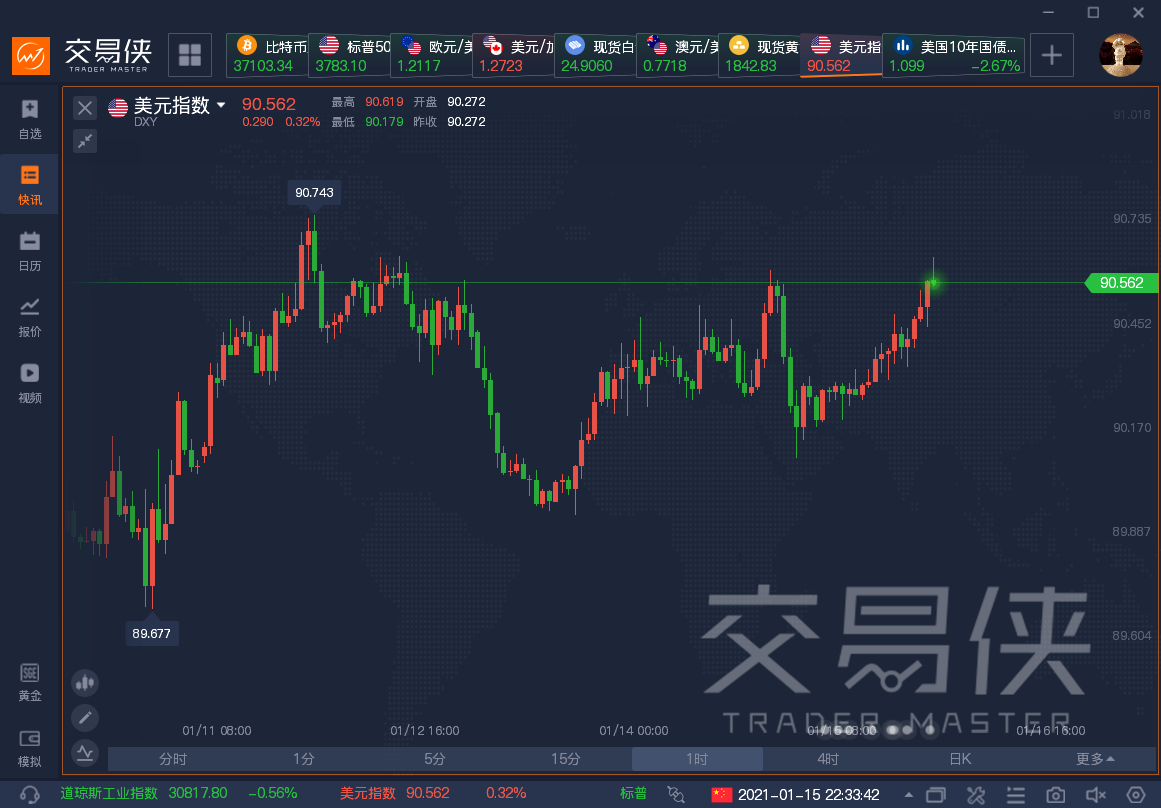Select the 1分 timeframe
Screen dimensions: 1161x808
coord(304,759)
